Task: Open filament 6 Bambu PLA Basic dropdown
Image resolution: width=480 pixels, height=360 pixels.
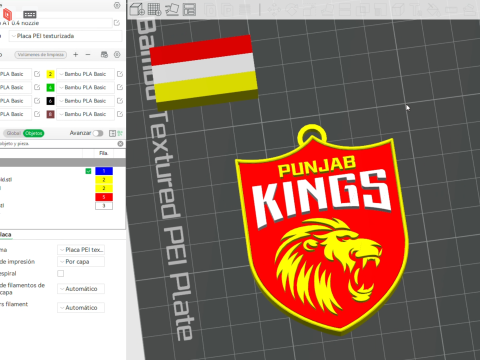Action: pos(85,101)
